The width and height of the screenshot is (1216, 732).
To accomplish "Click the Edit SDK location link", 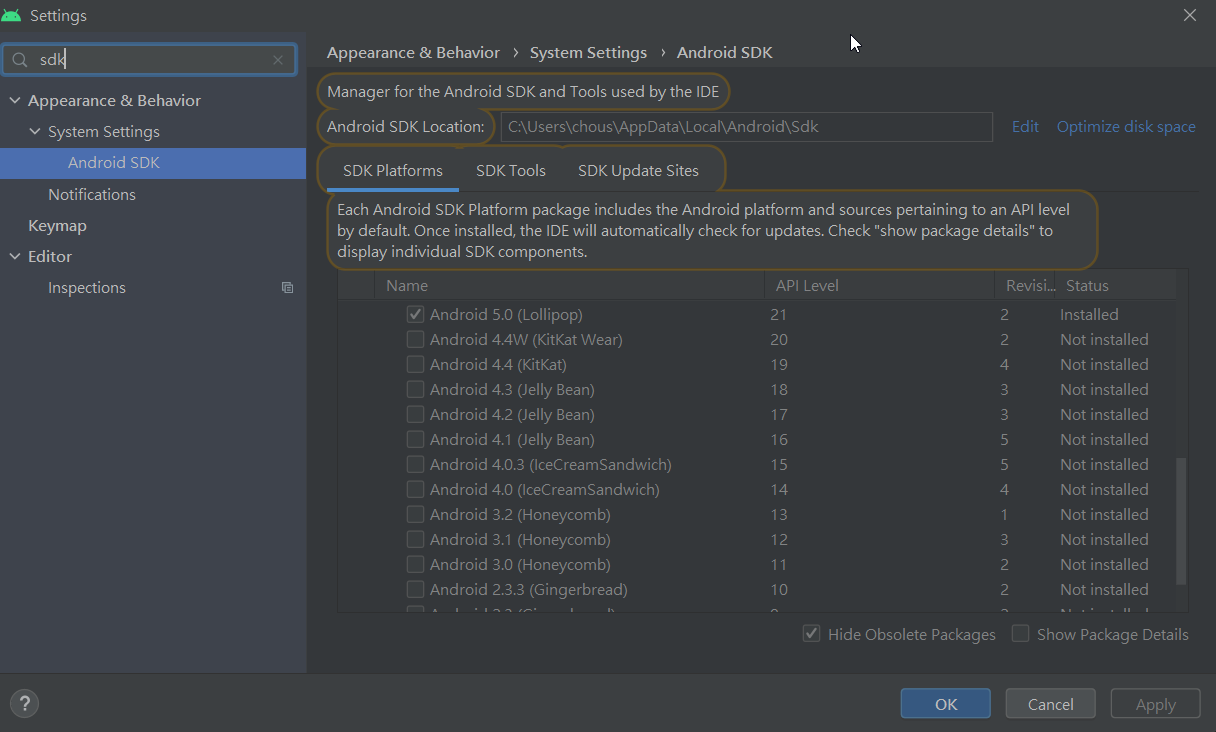I will point(1025,127).
